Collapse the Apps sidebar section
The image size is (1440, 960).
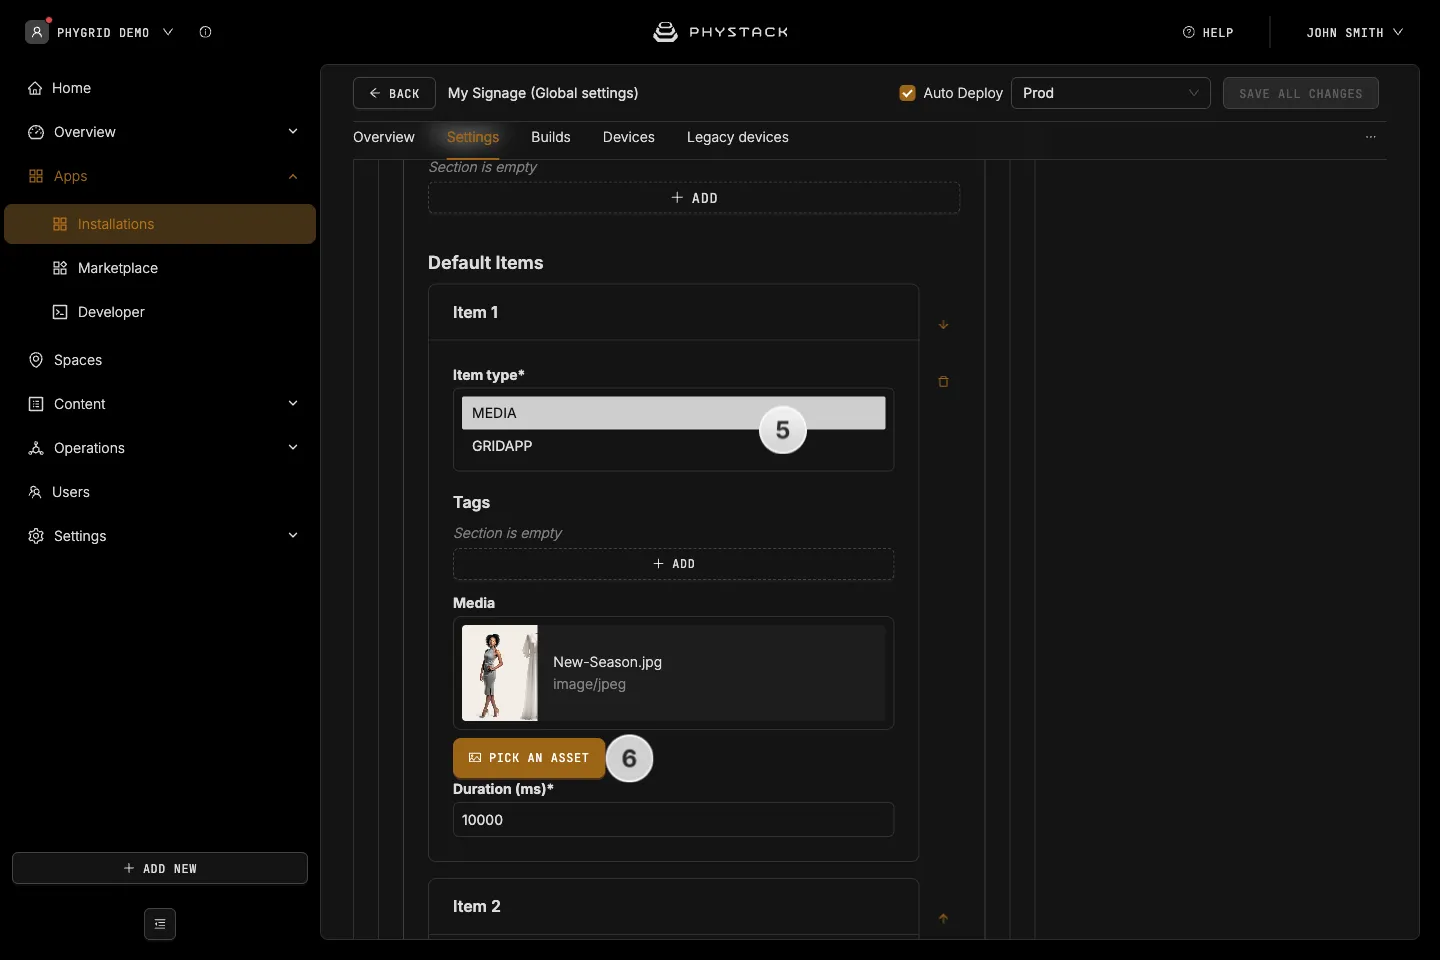click(x=293, y=176)
